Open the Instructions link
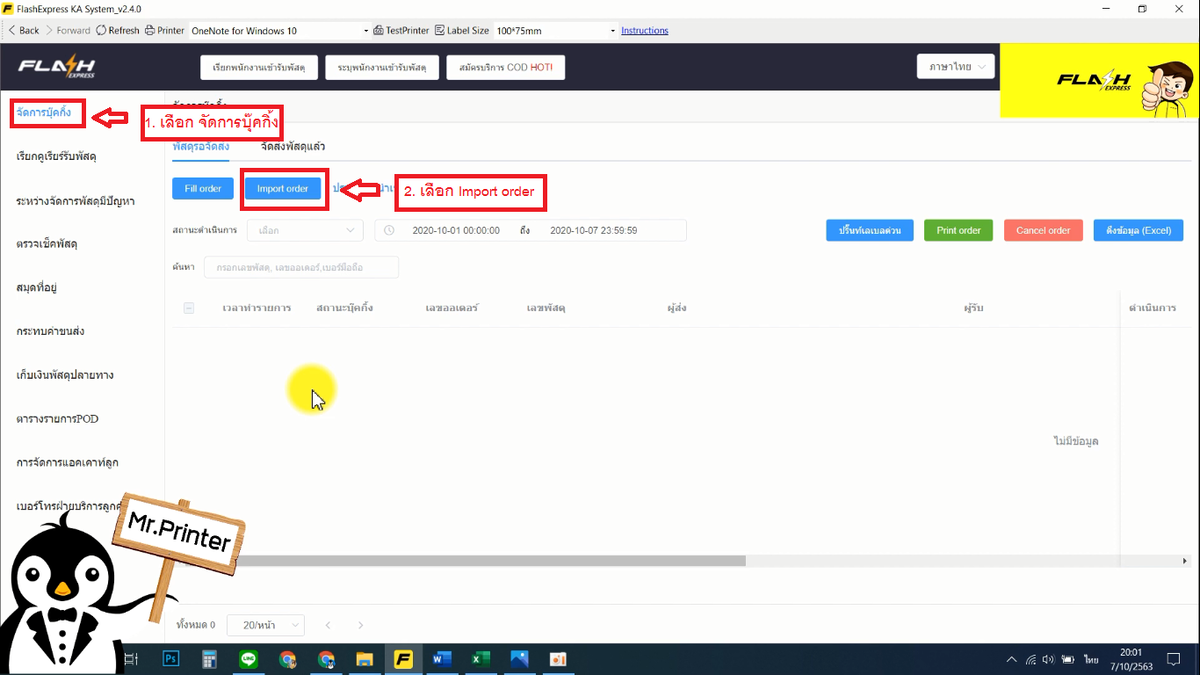 [x=645, y=31]
